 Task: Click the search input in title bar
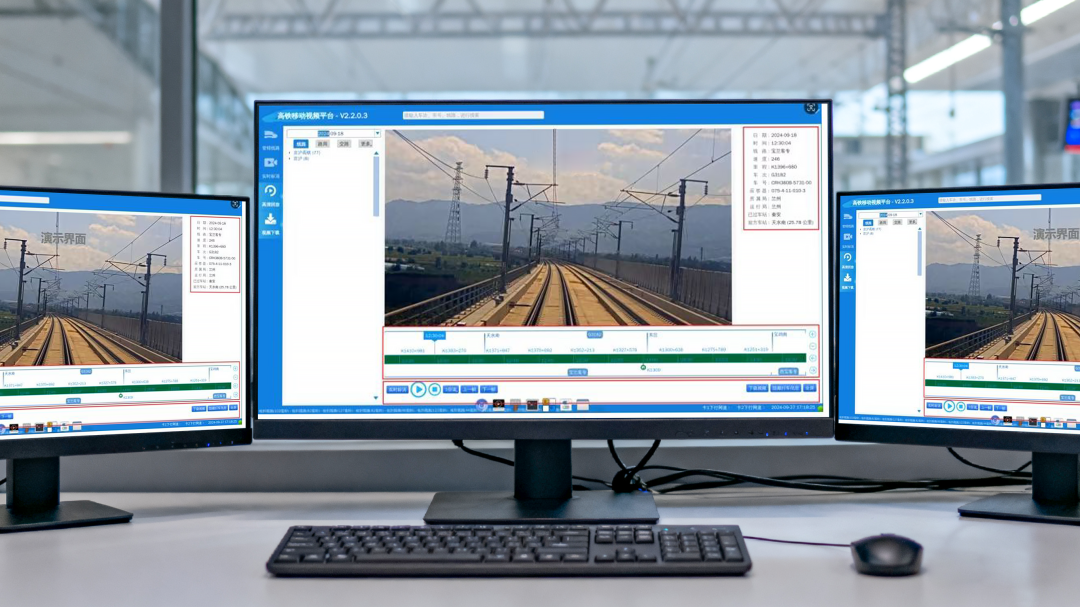pyautogui.click(x=472, y=115)
